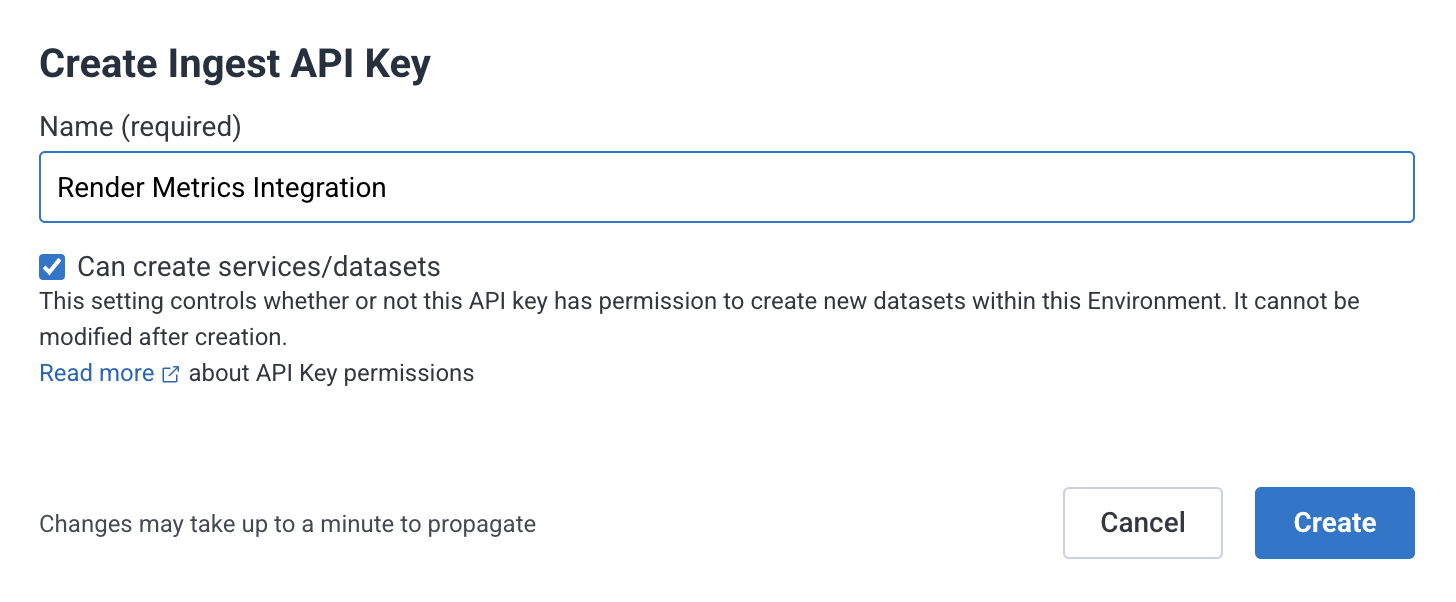Screen dimensions: 1456x602
Task: Click the Create Ingest API Key title
Action: 234,63
